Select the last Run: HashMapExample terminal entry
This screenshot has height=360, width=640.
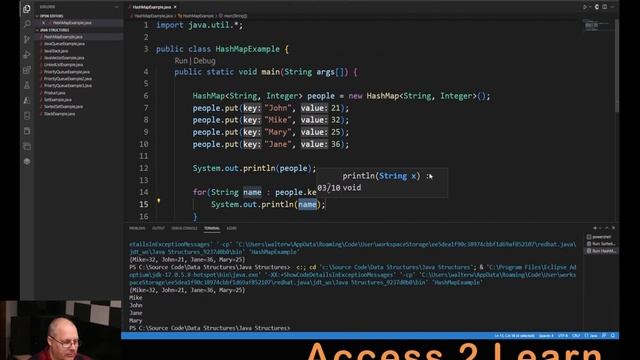click(x=601, y=251)
